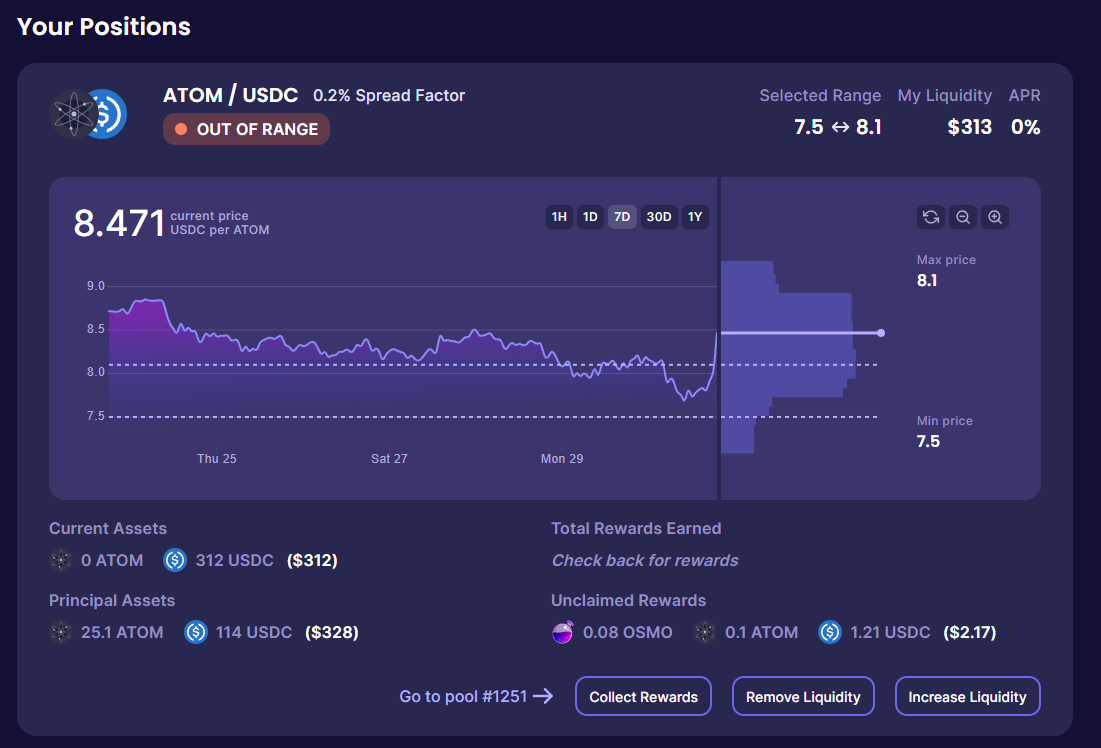Click the USDC icon in Unclaimed Rewards

pyautogui.click(x=830, y=632)
